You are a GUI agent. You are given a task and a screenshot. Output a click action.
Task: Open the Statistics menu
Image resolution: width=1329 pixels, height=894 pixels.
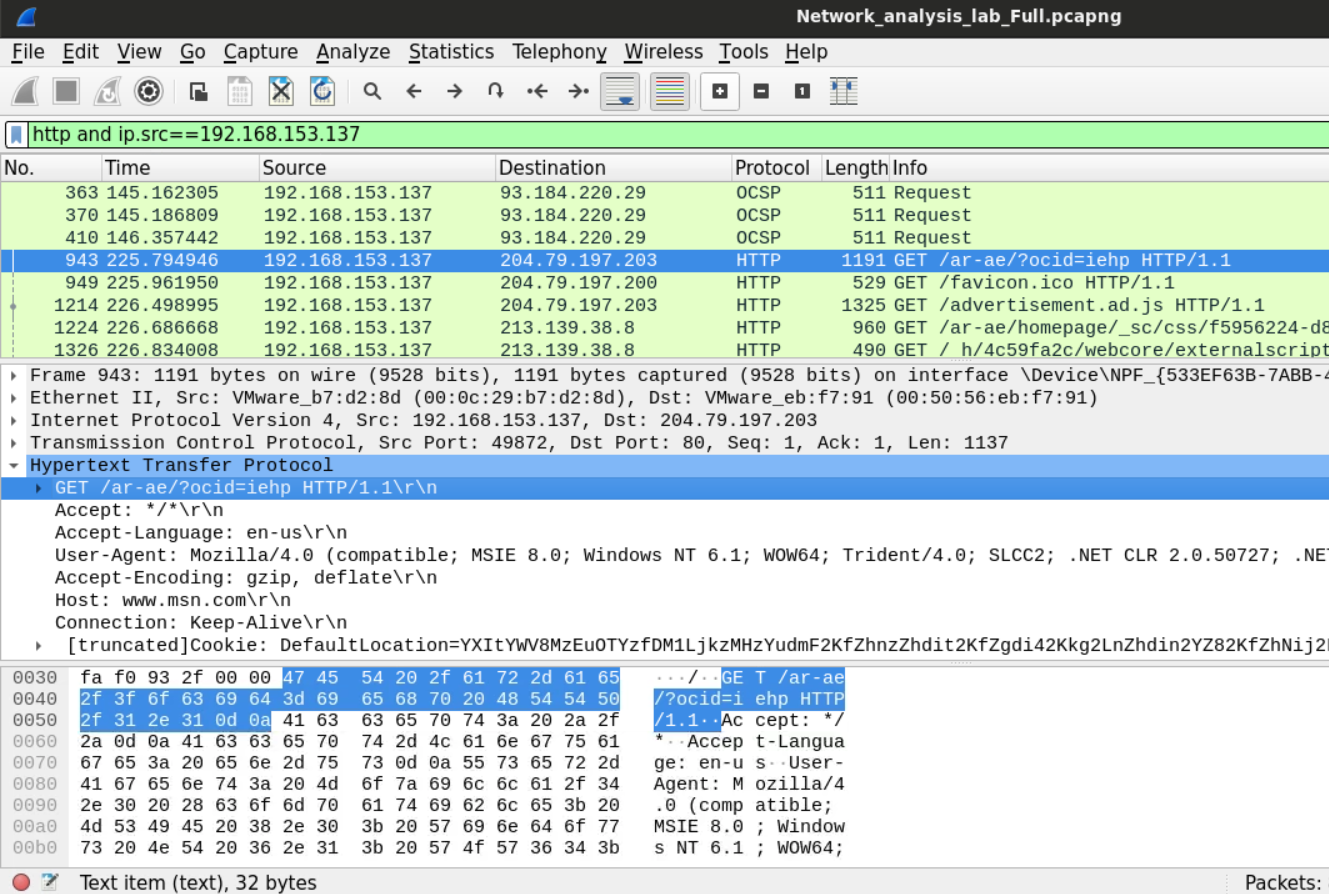click(451, 52)
